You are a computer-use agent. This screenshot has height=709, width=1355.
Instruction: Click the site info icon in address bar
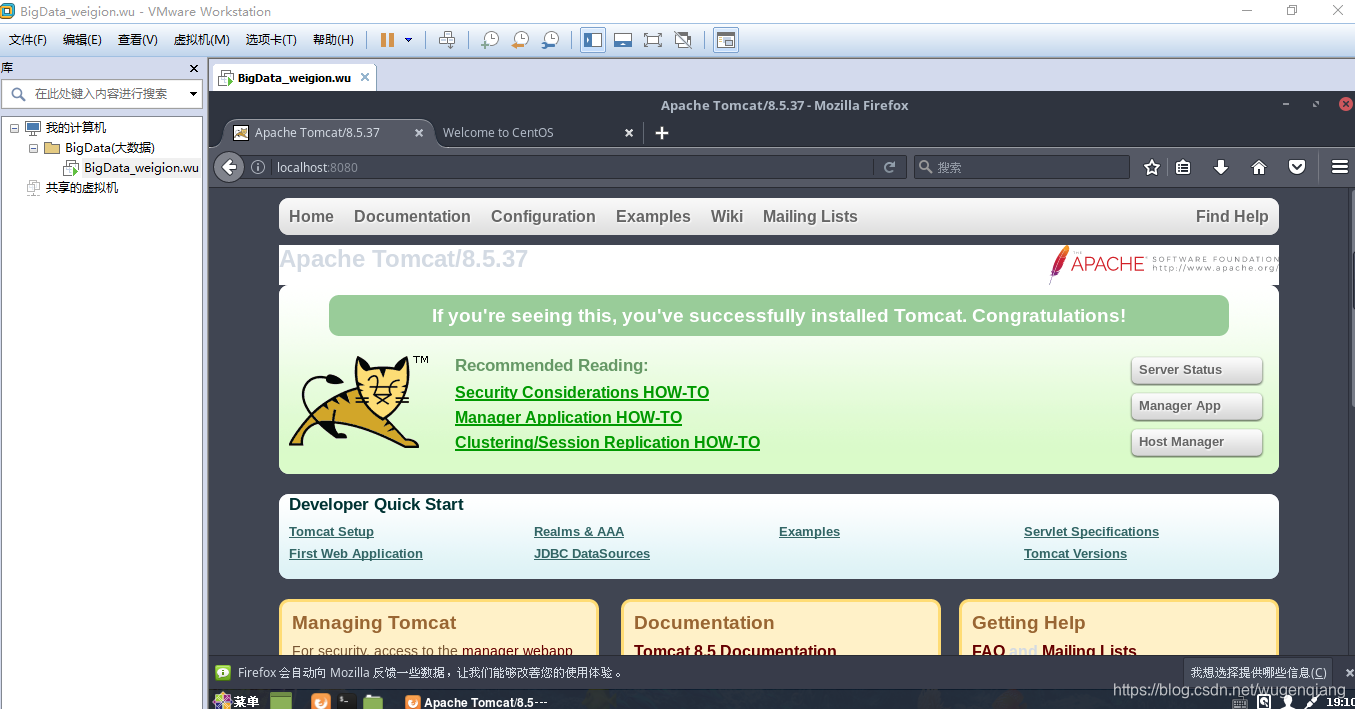coord(258,167)
